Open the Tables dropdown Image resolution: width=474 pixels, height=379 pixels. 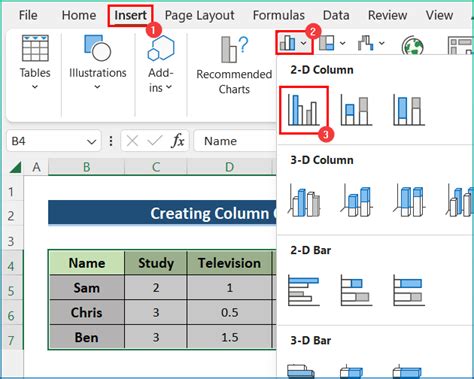tap(35, 63)
